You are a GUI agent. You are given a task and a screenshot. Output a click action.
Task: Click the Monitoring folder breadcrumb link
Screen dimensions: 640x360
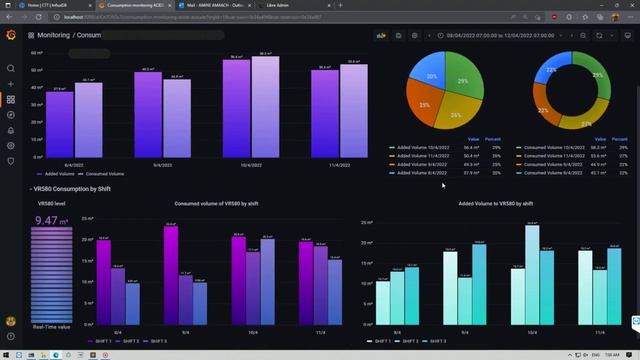pyautogui.click(x=53, y=36)
